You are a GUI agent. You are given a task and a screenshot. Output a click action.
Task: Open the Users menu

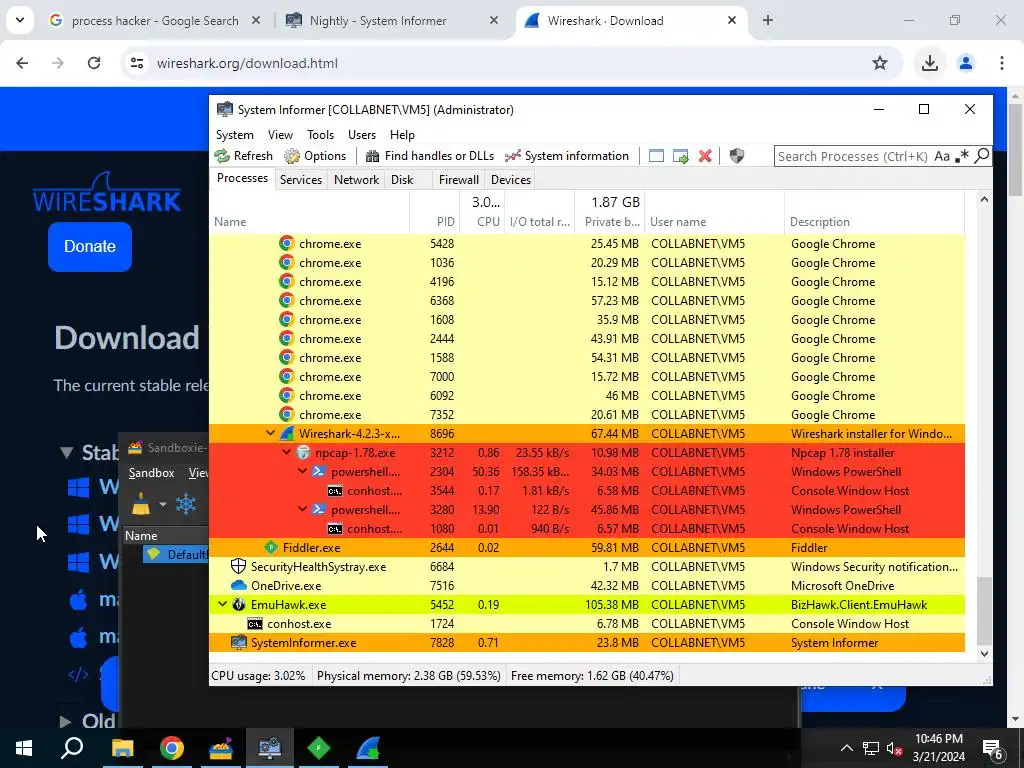(x=362, y=135)
